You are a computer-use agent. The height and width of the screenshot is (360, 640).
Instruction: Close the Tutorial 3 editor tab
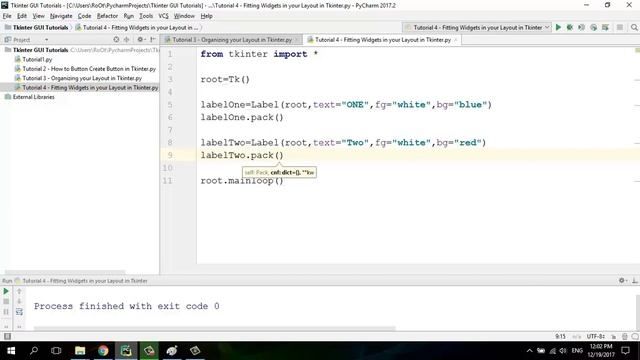click(x=297, y=40)
